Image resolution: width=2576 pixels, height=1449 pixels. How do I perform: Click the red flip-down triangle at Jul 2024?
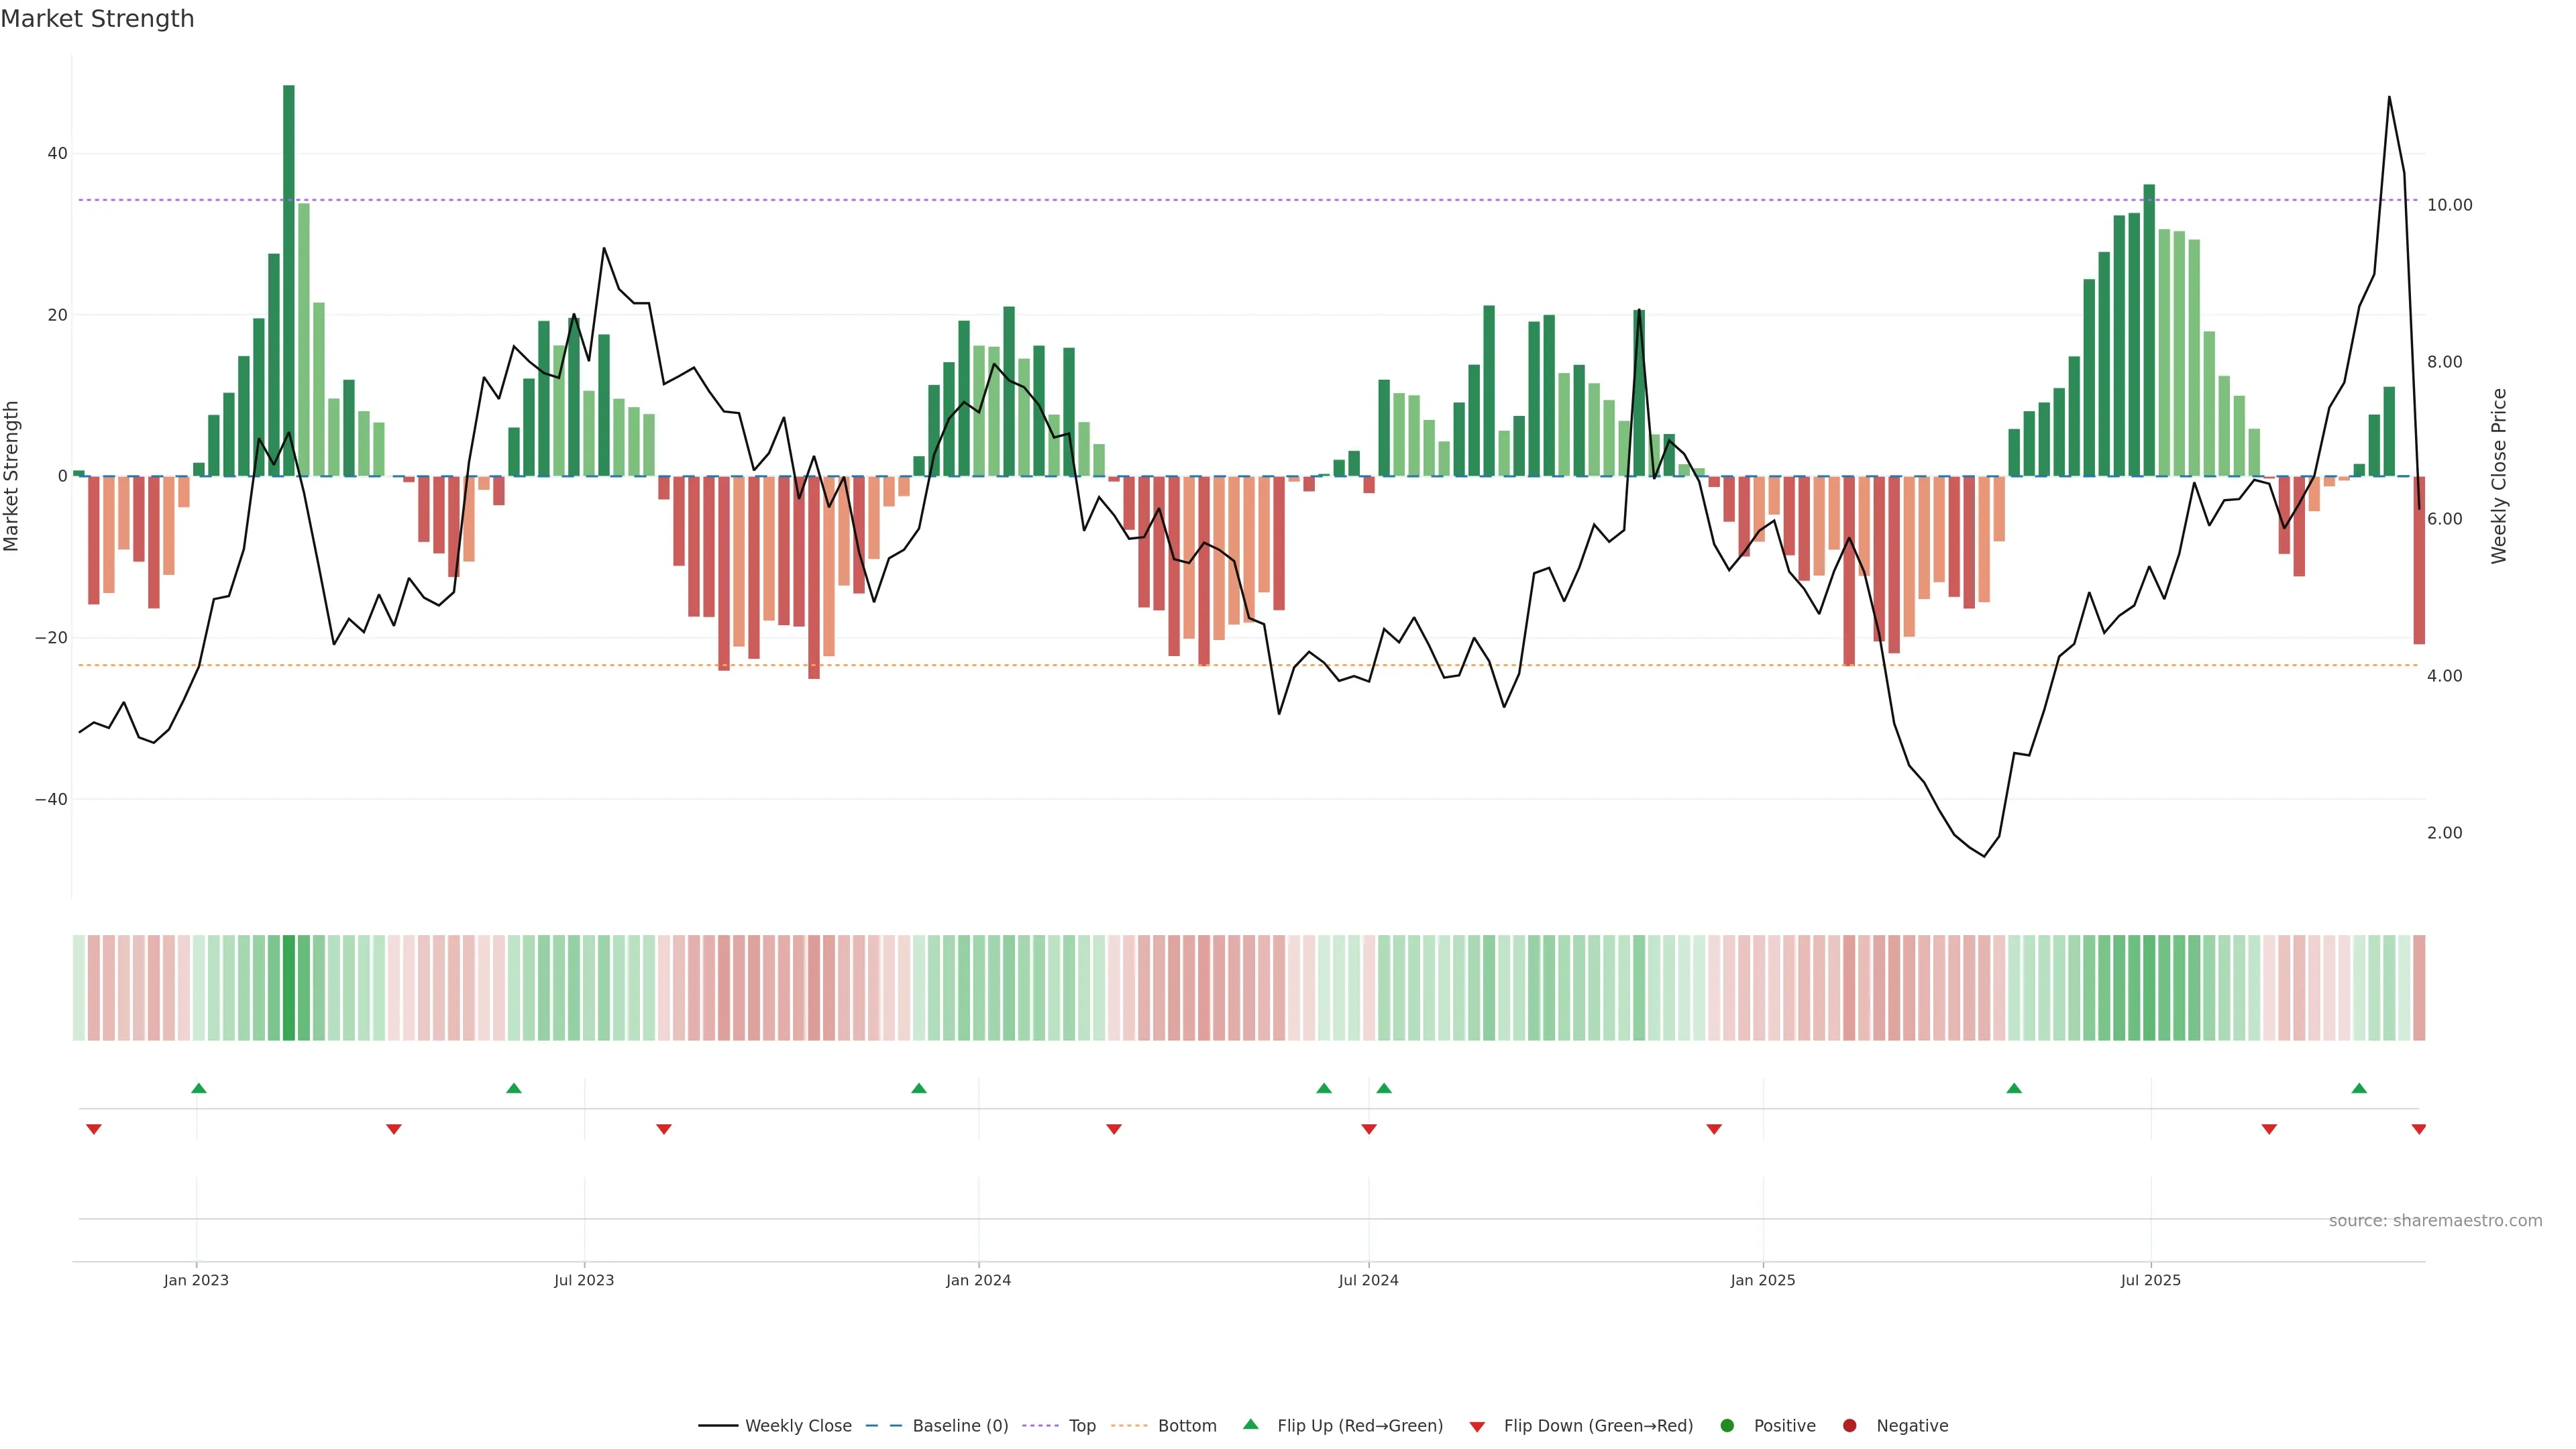click(1369, 1129)
